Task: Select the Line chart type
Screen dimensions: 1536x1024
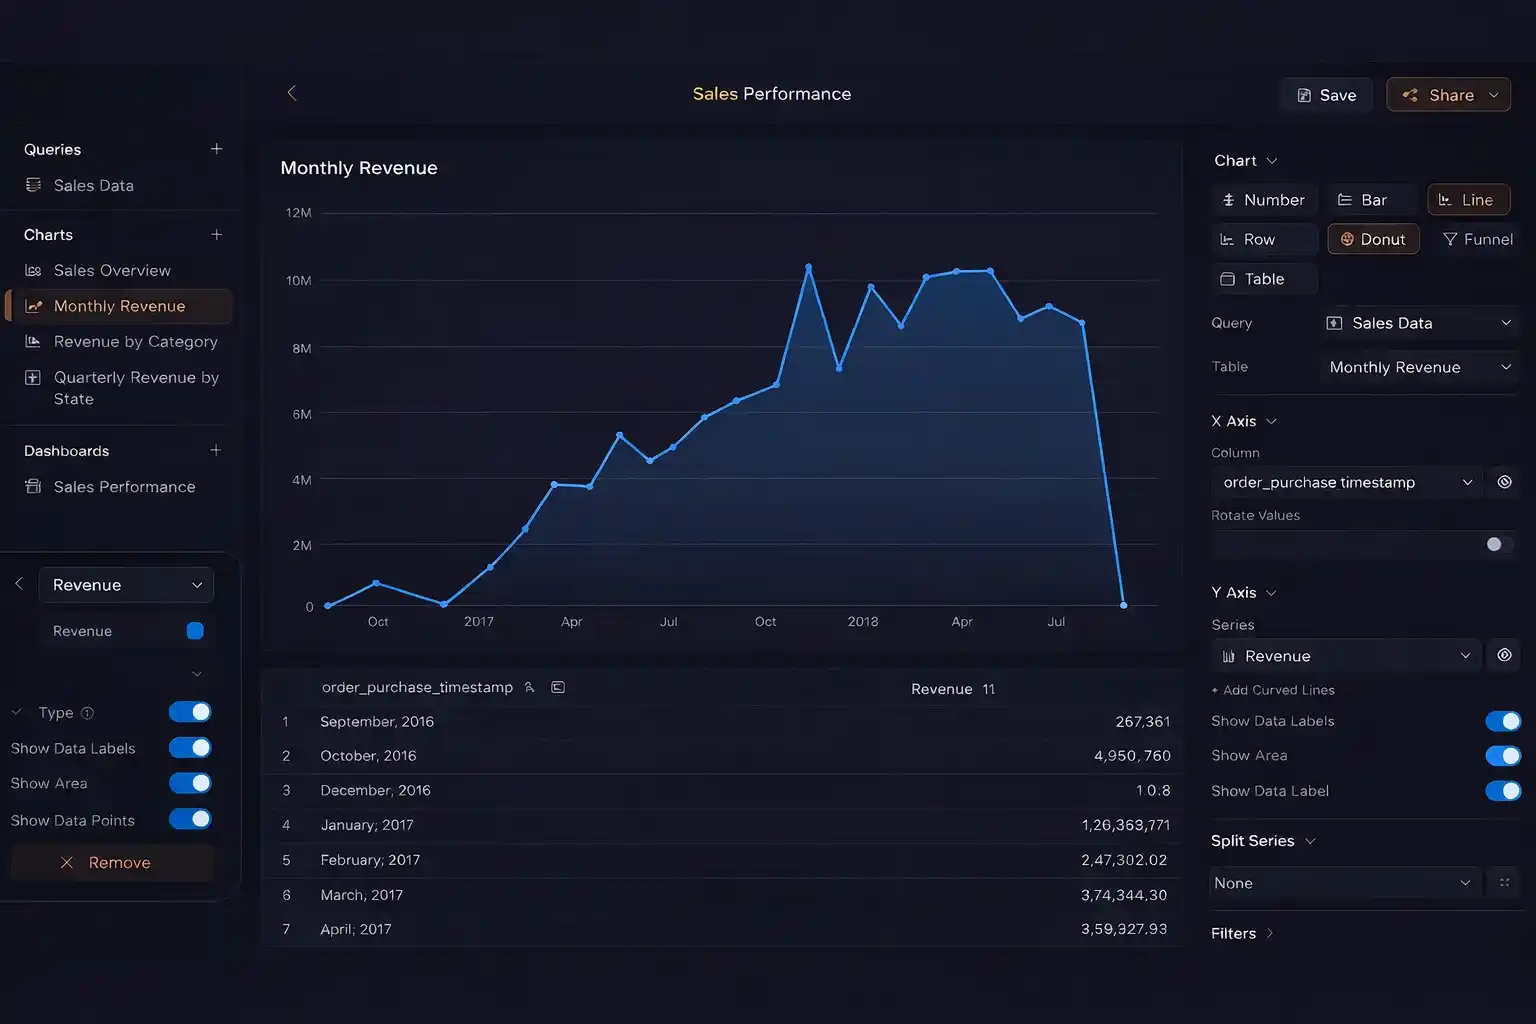Action: (x=1468, y=200)
